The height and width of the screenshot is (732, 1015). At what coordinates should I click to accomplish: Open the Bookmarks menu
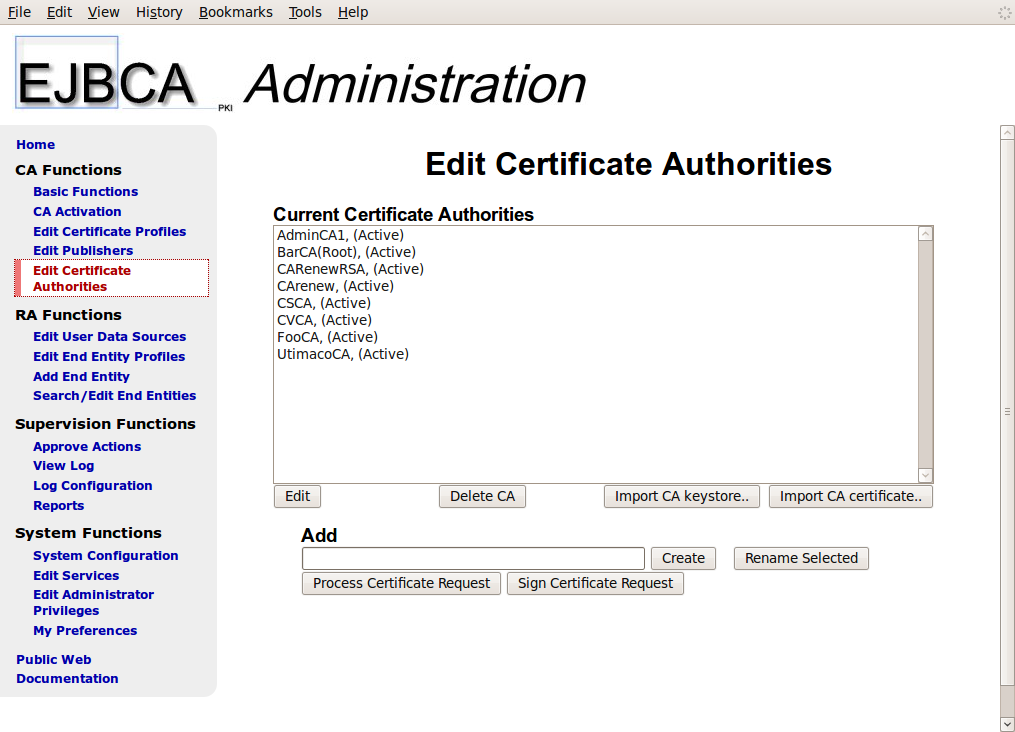[235, 12]
